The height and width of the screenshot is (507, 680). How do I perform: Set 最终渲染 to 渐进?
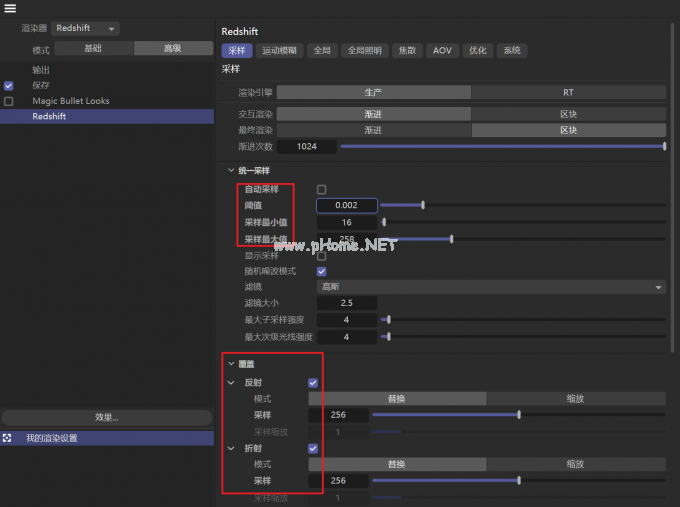pyautogui.click(x=374, y=130)
